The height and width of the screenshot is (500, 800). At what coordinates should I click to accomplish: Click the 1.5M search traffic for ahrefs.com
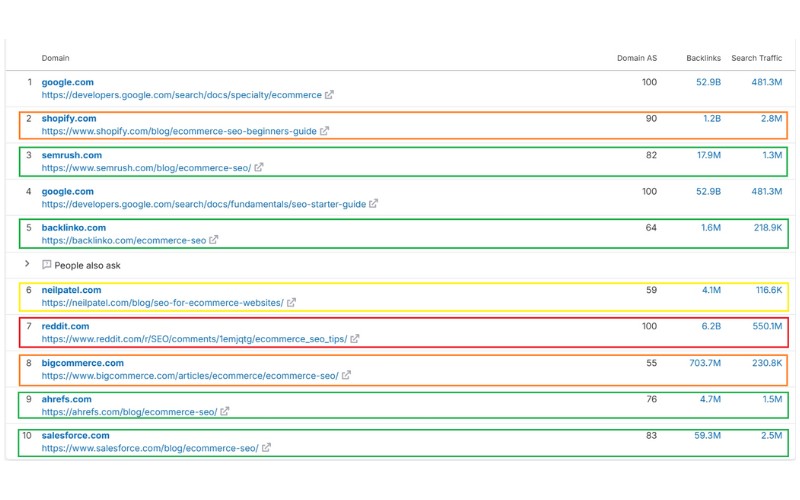pos(772,399)
